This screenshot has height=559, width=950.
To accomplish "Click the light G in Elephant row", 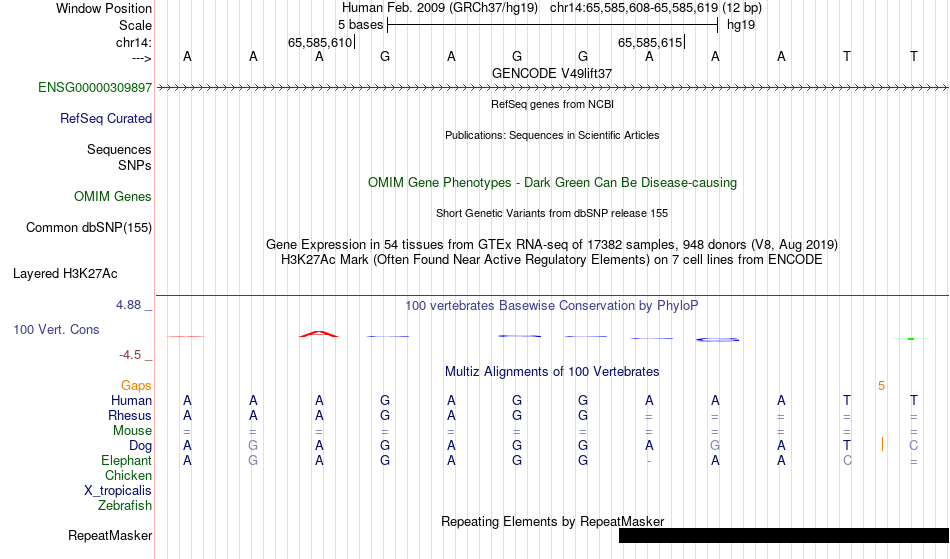I will [x=253, y=461].
